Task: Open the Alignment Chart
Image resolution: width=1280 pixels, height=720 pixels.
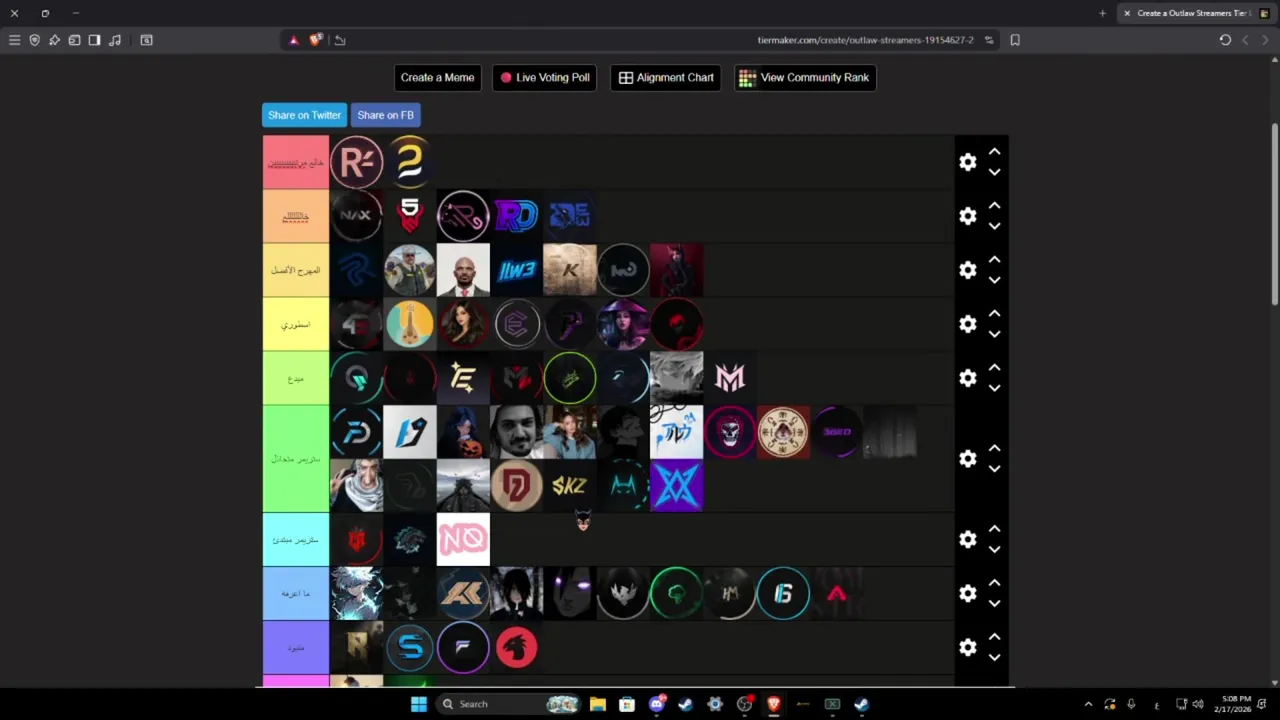Action: point(666,77)
